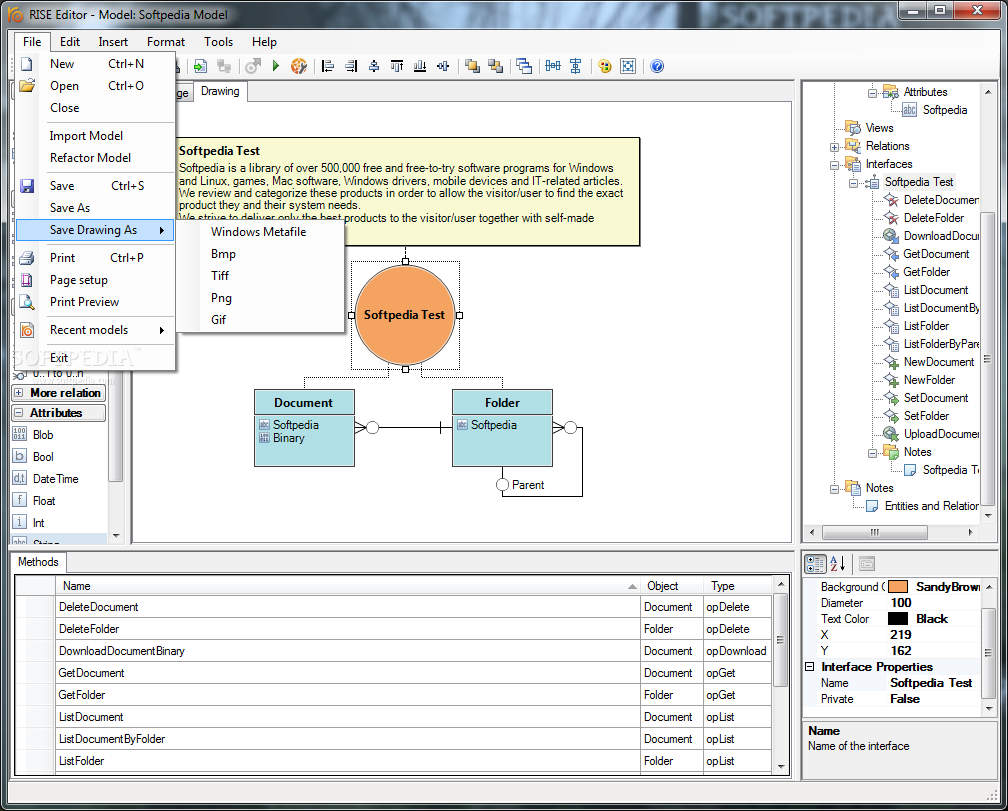Sort methods by Name column header
1008x811 pixels.
tap(348, 586)
